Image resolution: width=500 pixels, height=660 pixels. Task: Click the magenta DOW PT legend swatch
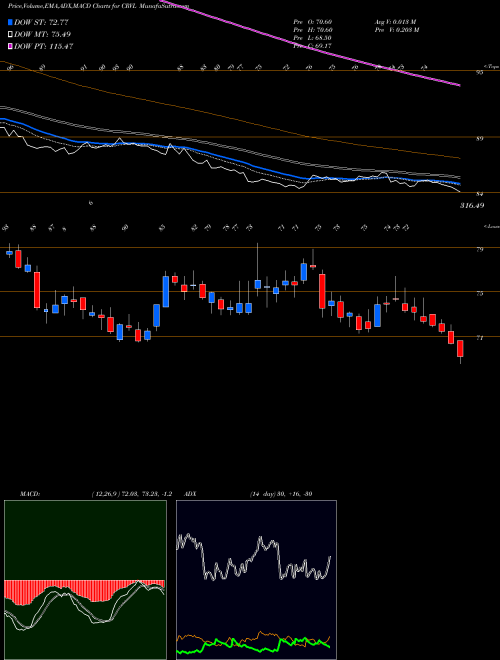coord(11,46)
